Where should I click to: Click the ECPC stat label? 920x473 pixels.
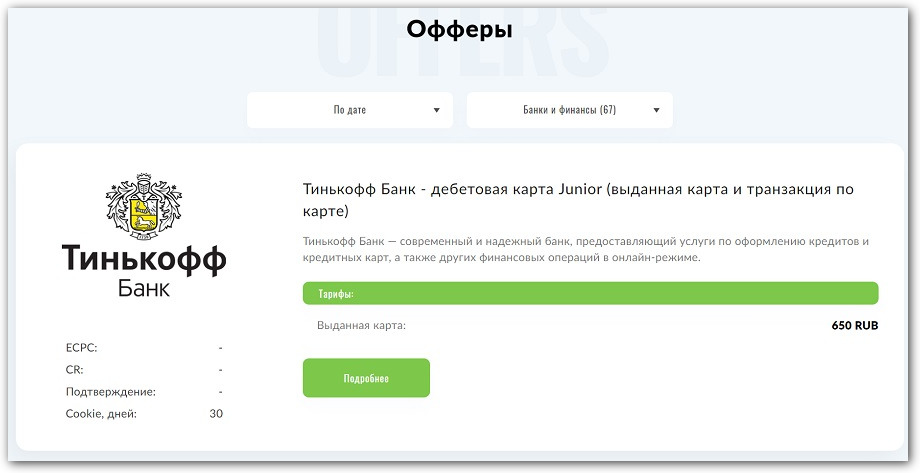(x=82, y=348)
